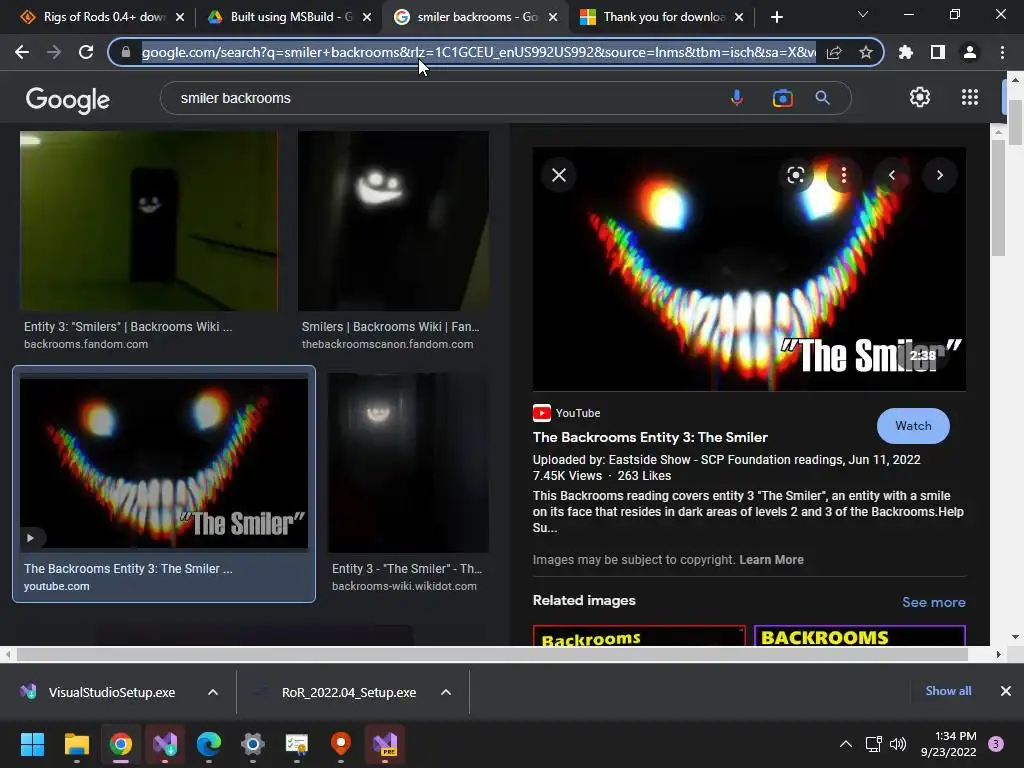This screenshot has width=1024, height=768.
Task: Close the Rigs of Rods tab
Action: pyautogui.click(x=180, y=17)
